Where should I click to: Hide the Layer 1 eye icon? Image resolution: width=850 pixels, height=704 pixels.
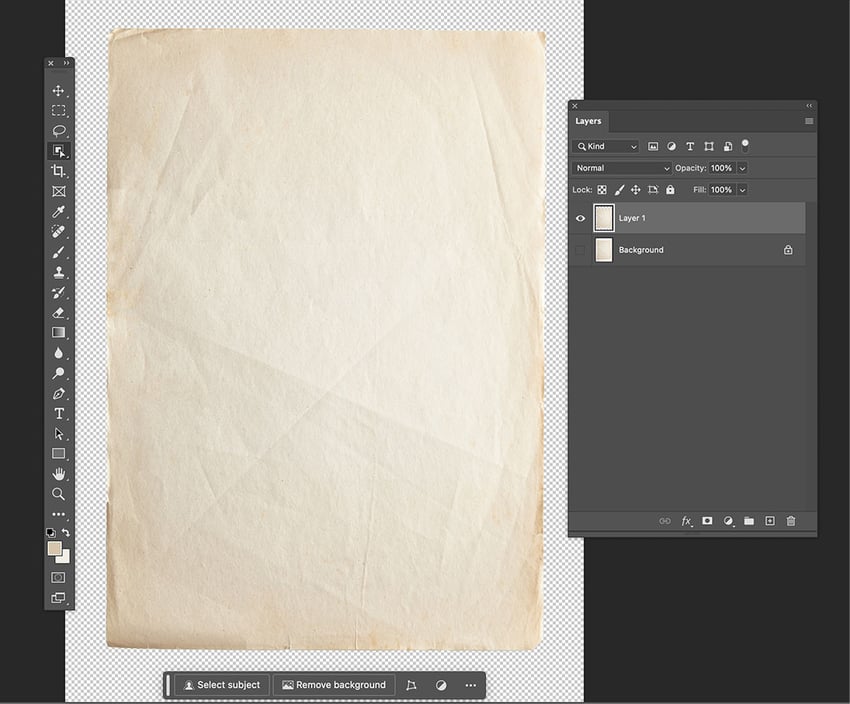[580, 217]
